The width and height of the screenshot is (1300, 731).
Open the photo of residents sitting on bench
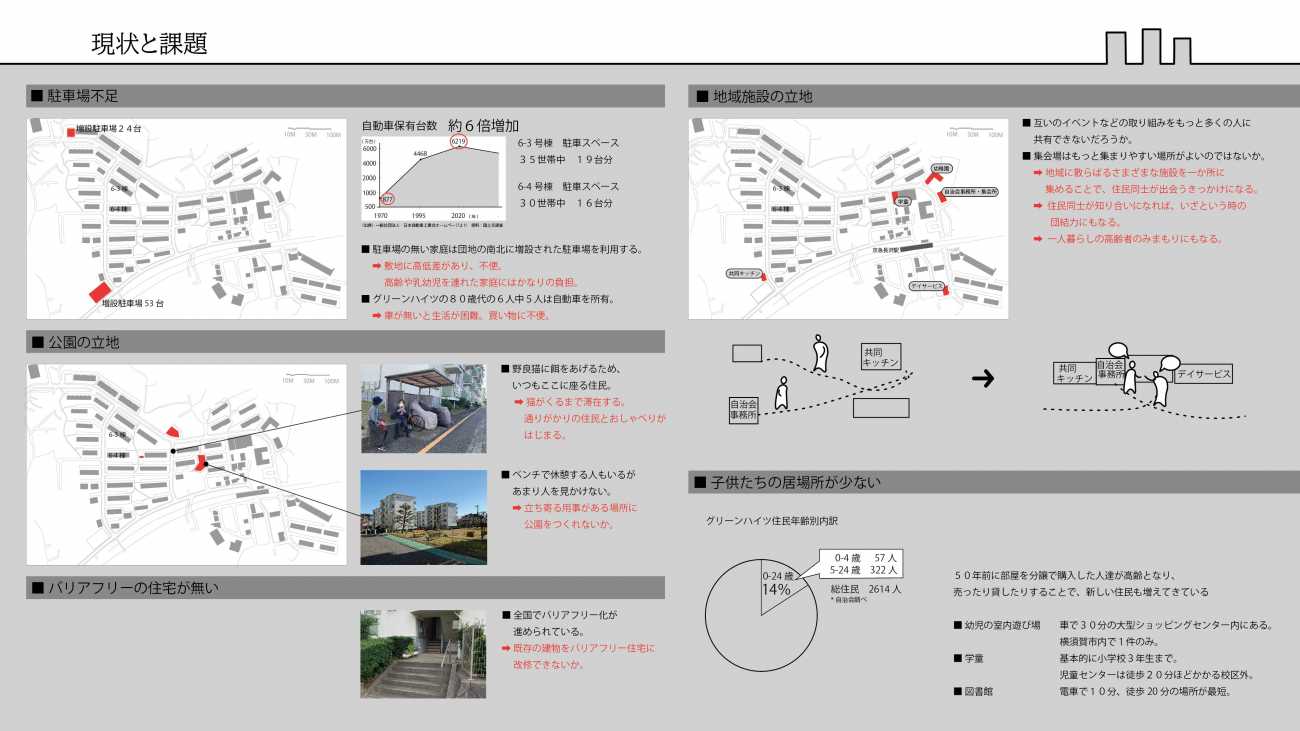click(x=423, y=408)
